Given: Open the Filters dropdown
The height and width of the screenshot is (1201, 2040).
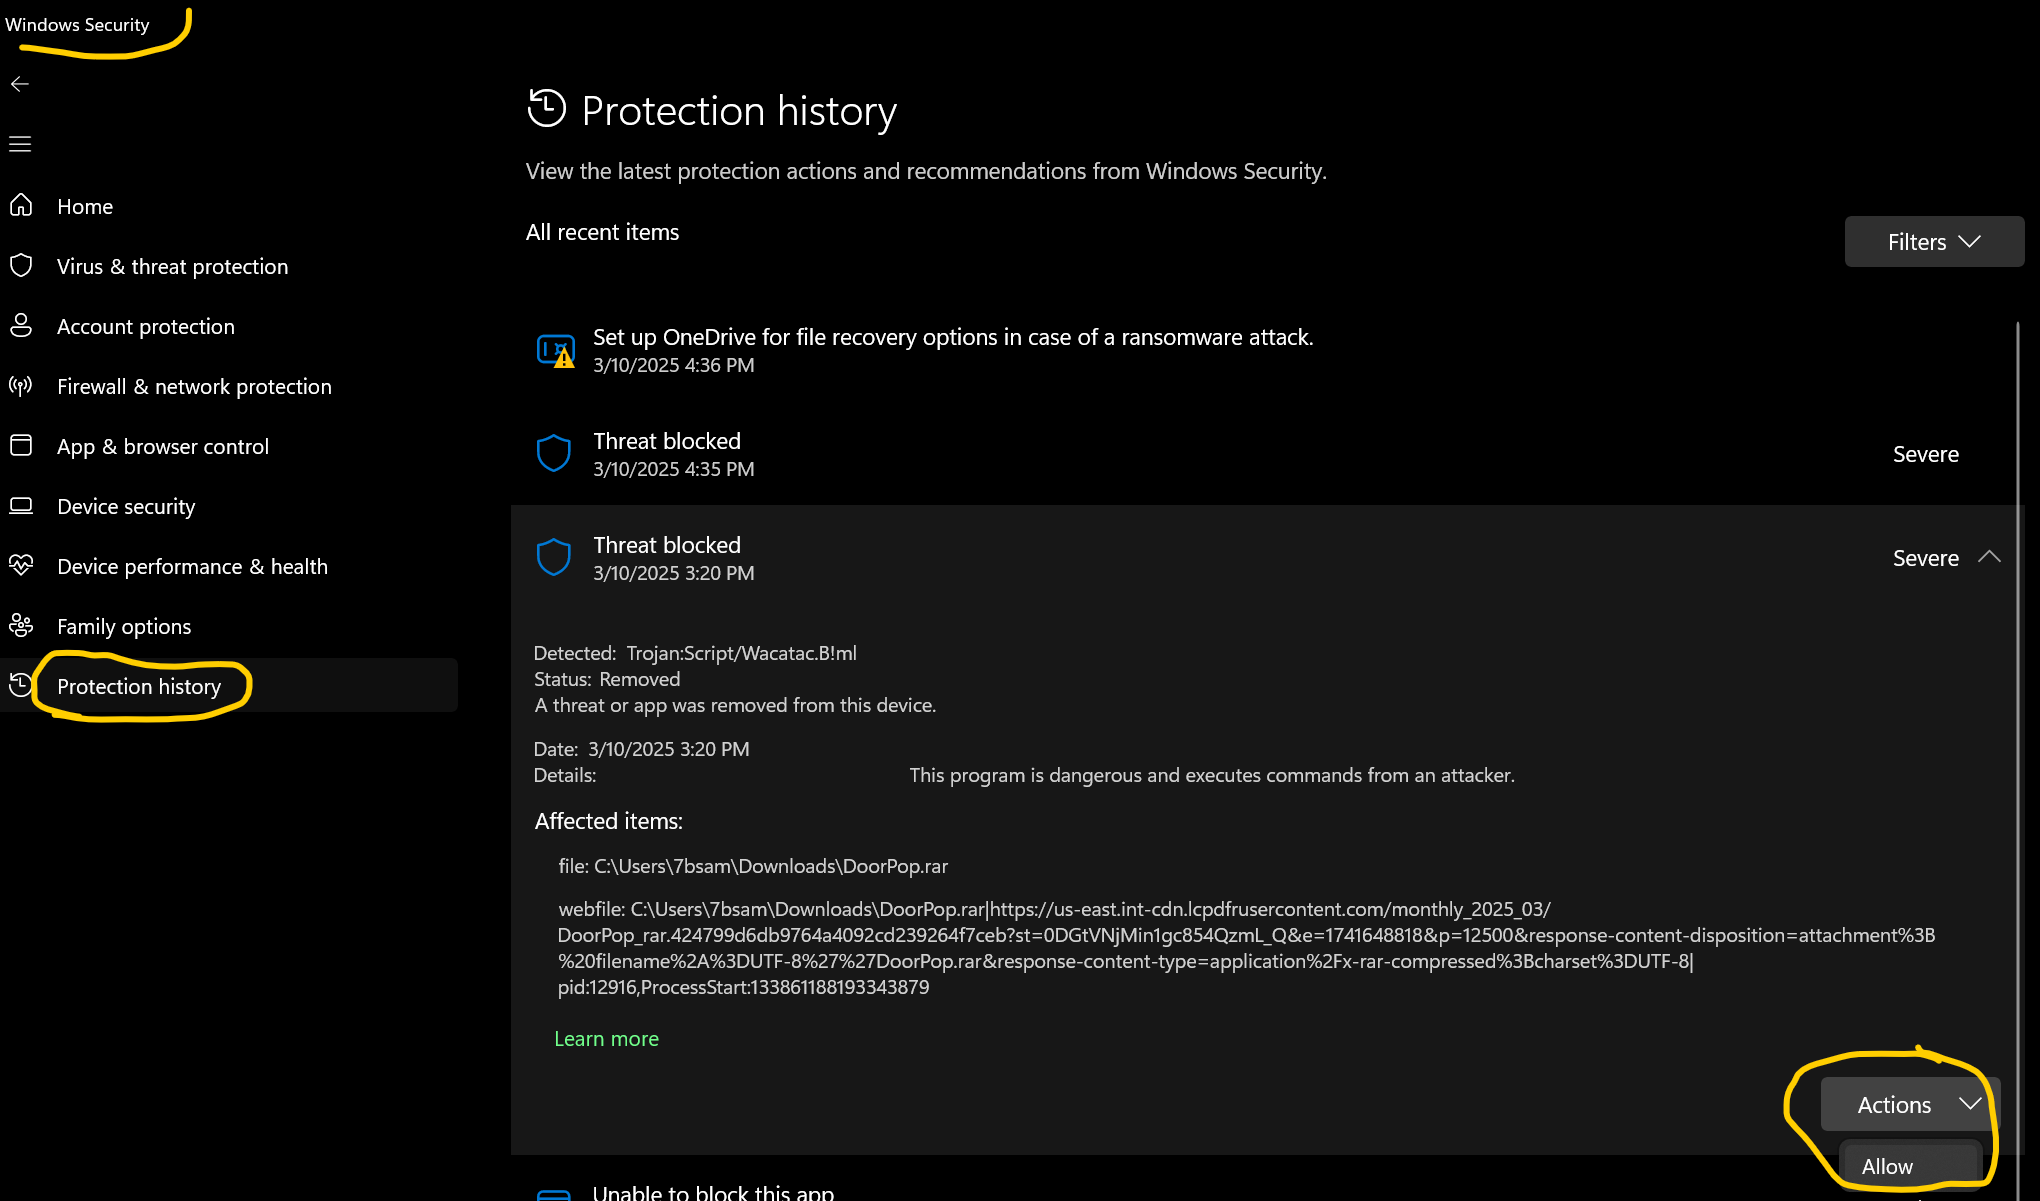Looking at the screenshot, I should pos(1933,242).
